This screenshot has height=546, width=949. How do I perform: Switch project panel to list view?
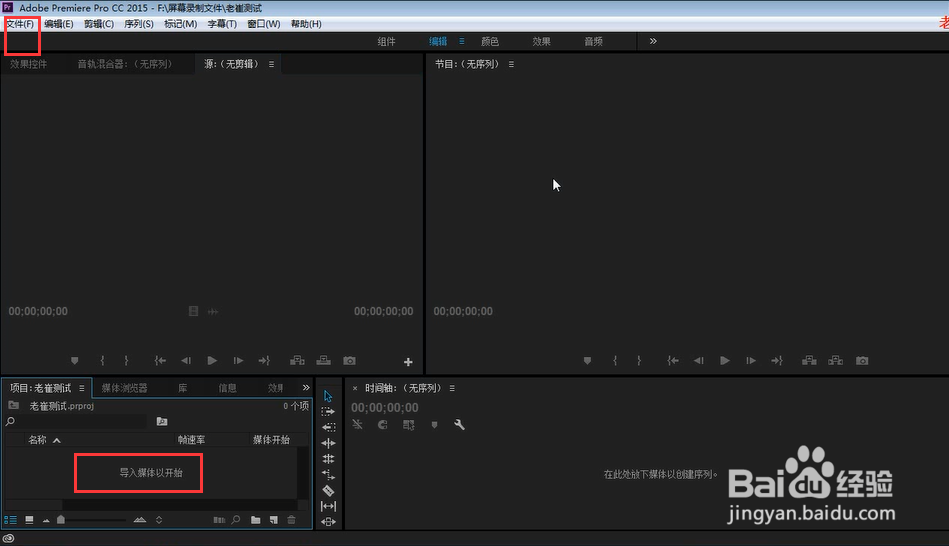point(10,520)
